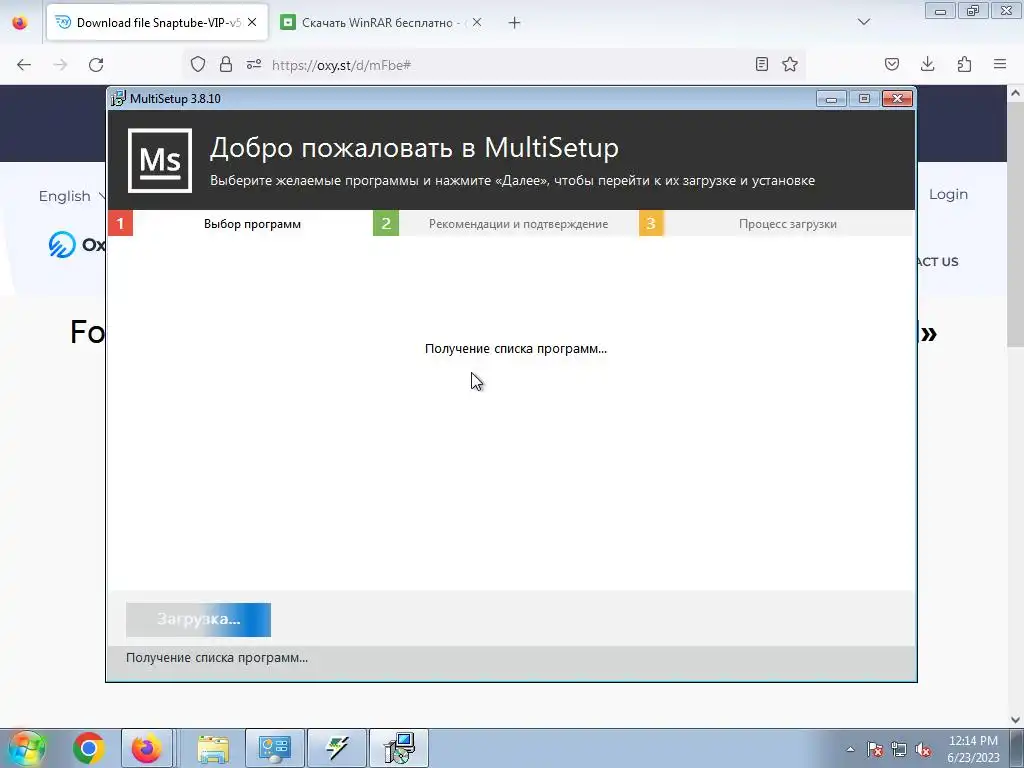
Task: Open the Windows Start menu
Action: tap(26, 748)
